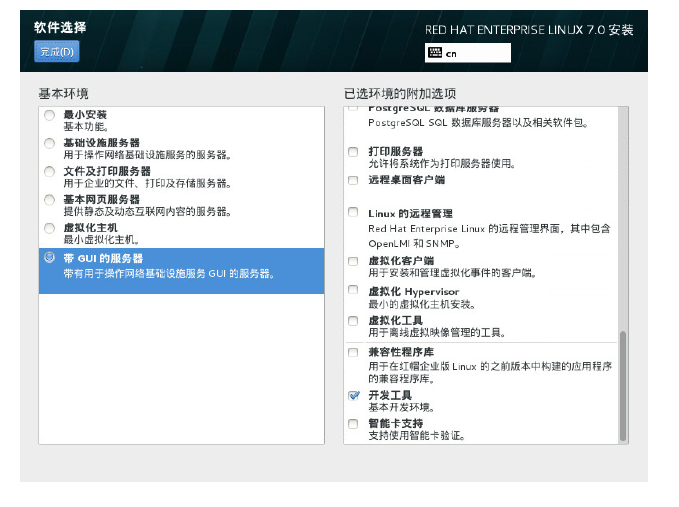Image resolution: width=679 pixels, height=507 pixels.
Task: Choose the 文件及打印服务器 environment radio
Action: (x=49, y=171)
